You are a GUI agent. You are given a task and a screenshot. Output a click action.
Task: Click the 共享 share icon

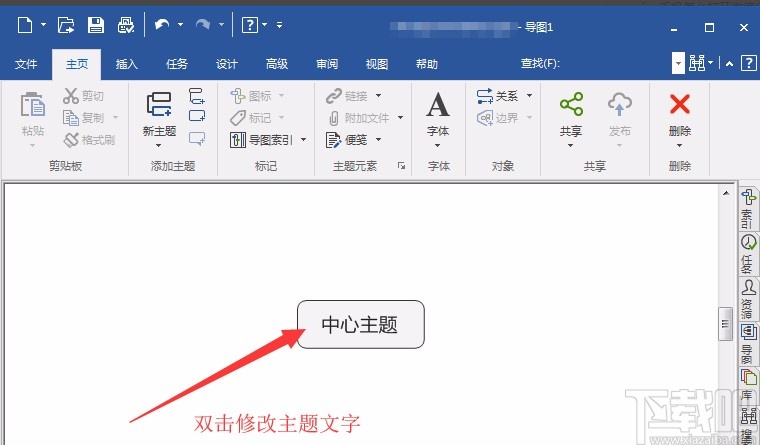(571, 104)
